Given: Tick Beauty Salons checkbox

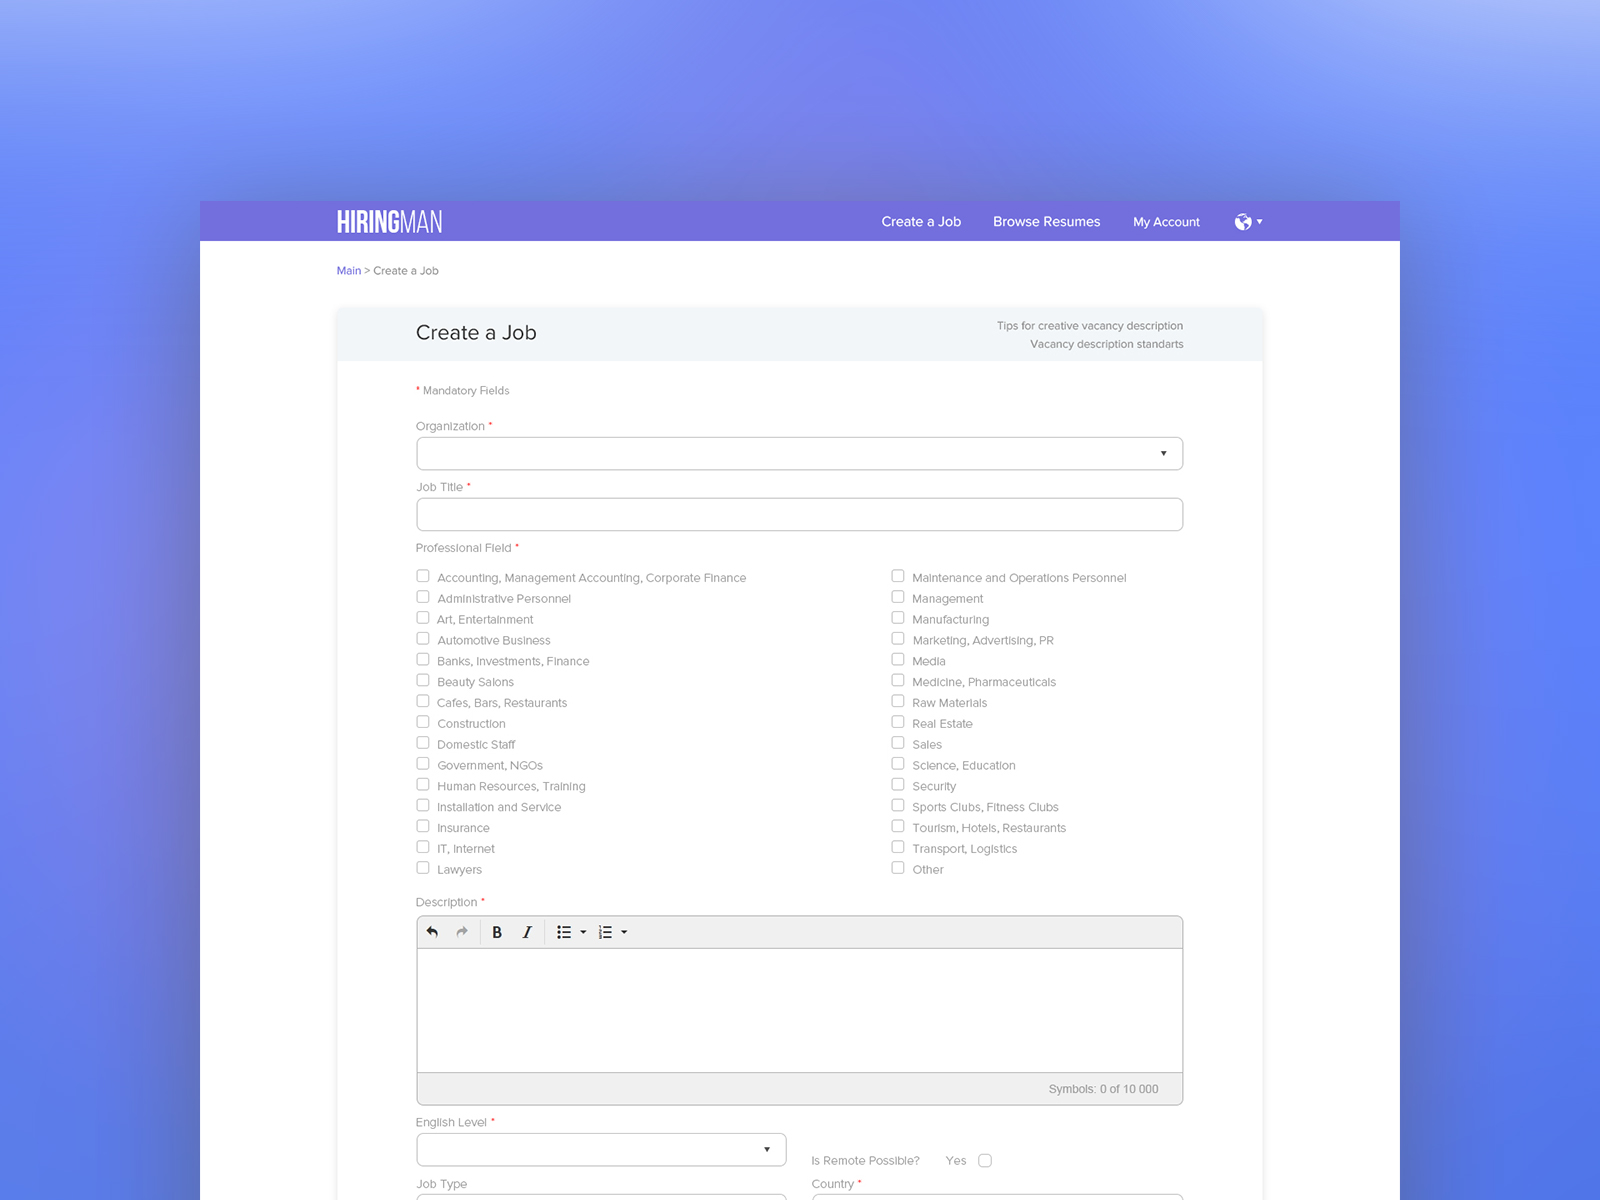Looking at the screenshot, I should pyautogui.click(x=423, y=681).
